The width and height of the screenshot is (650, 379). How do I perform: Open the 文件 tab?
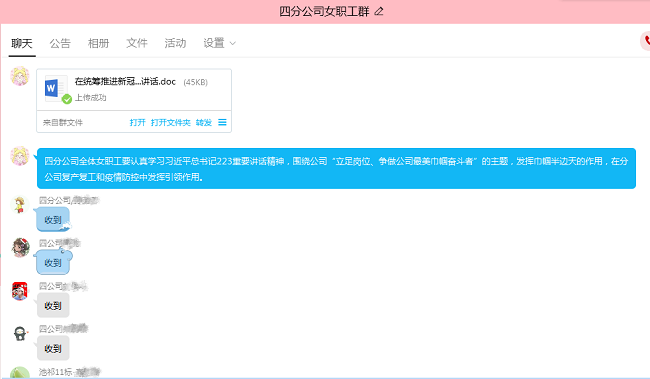[137, 43]
